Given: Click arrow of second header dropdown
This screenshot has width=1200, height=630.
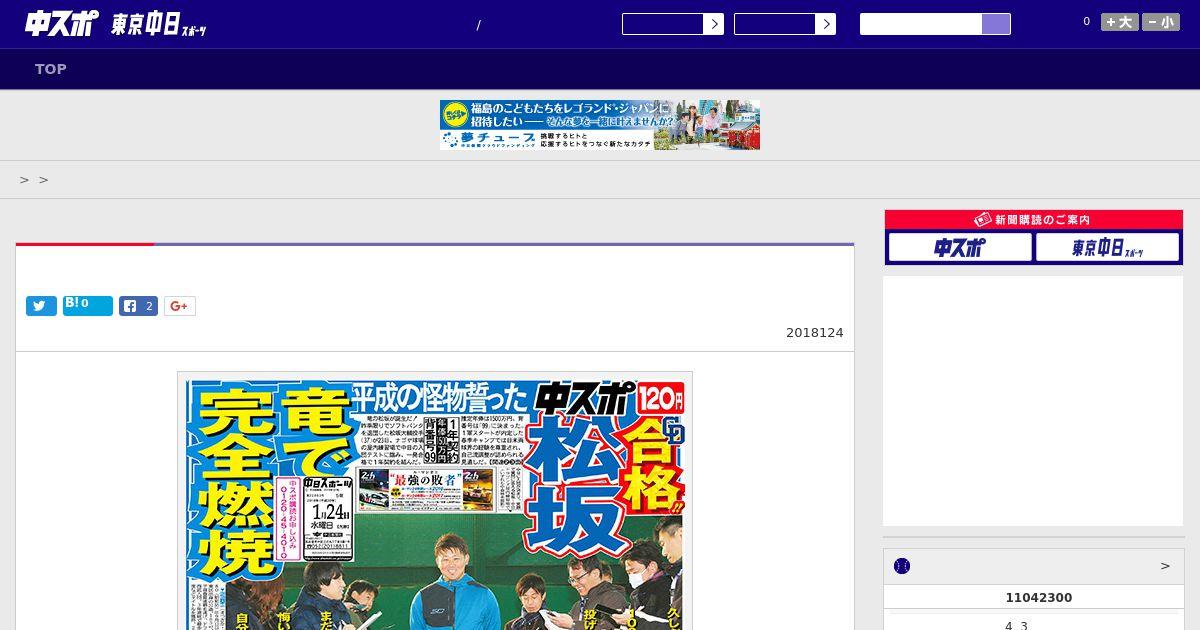Looking at the screenshot, I should coord(825,24).
